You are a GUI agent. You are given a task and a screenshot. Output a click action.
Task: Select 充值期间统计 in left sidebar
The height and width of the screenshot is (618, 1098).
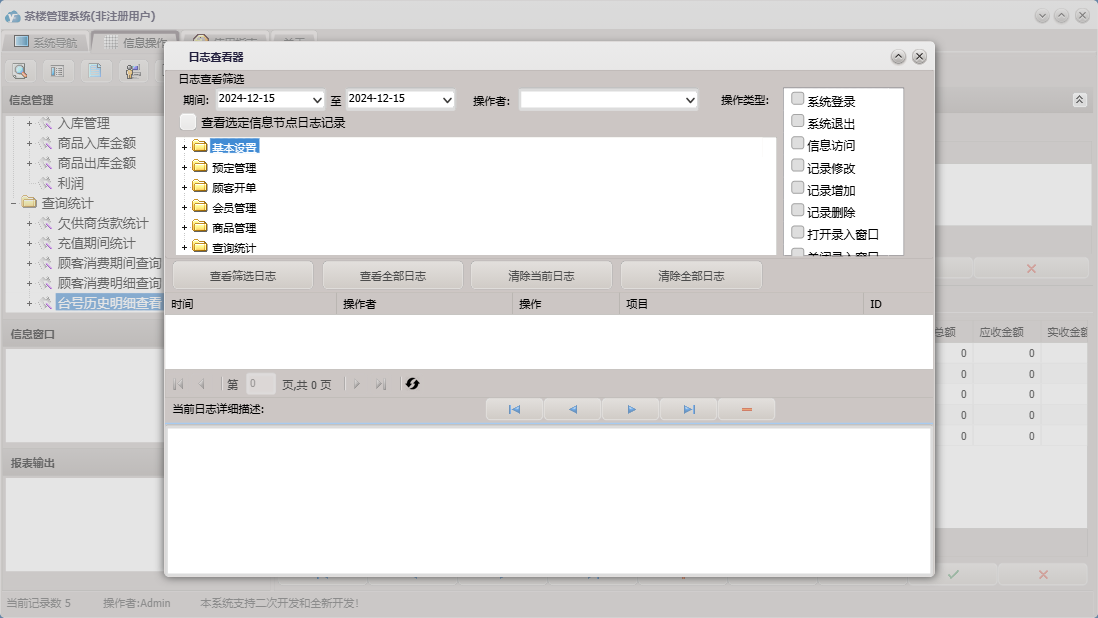click(97, 244)
